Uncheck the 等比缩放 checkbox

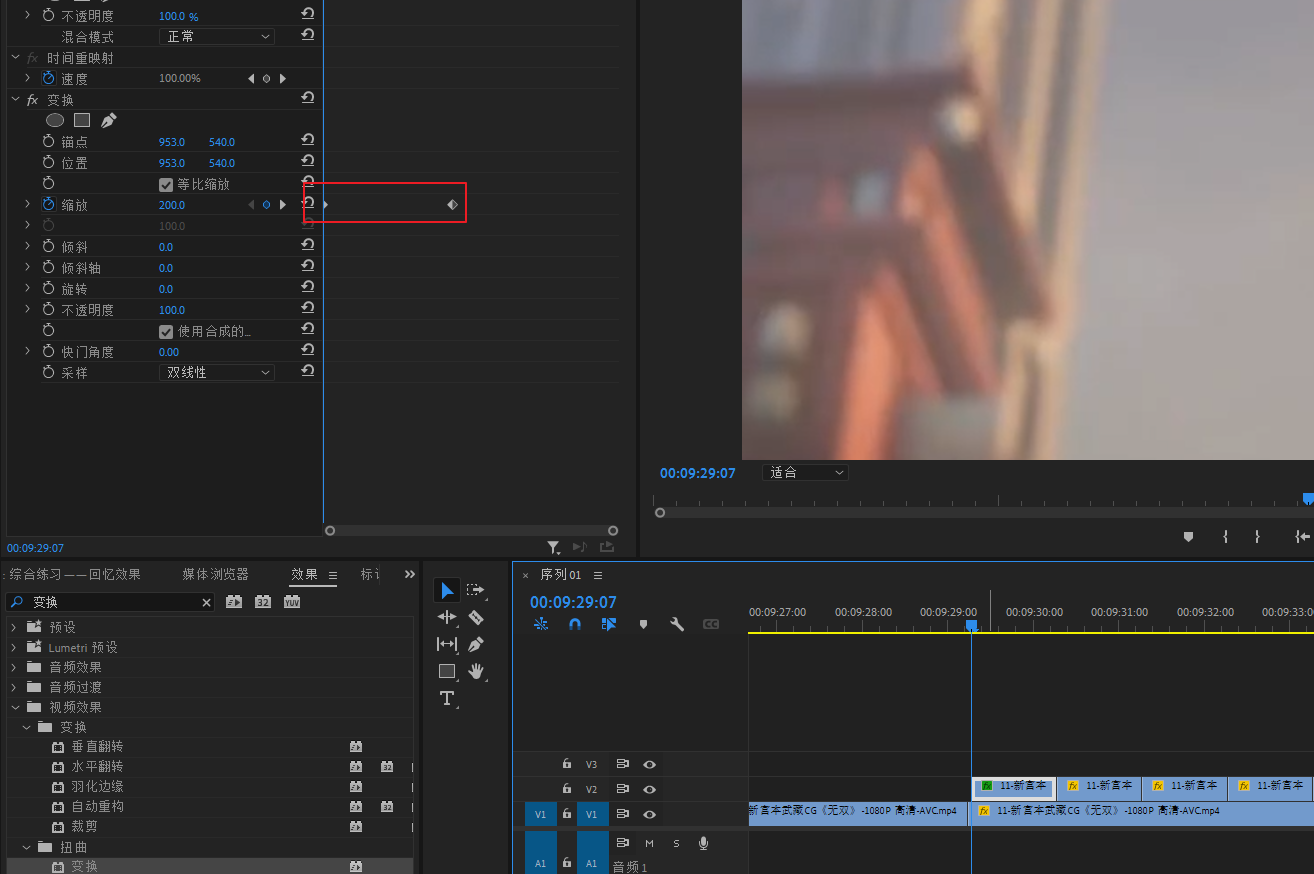pyautogui.click(x=166, y=184)
